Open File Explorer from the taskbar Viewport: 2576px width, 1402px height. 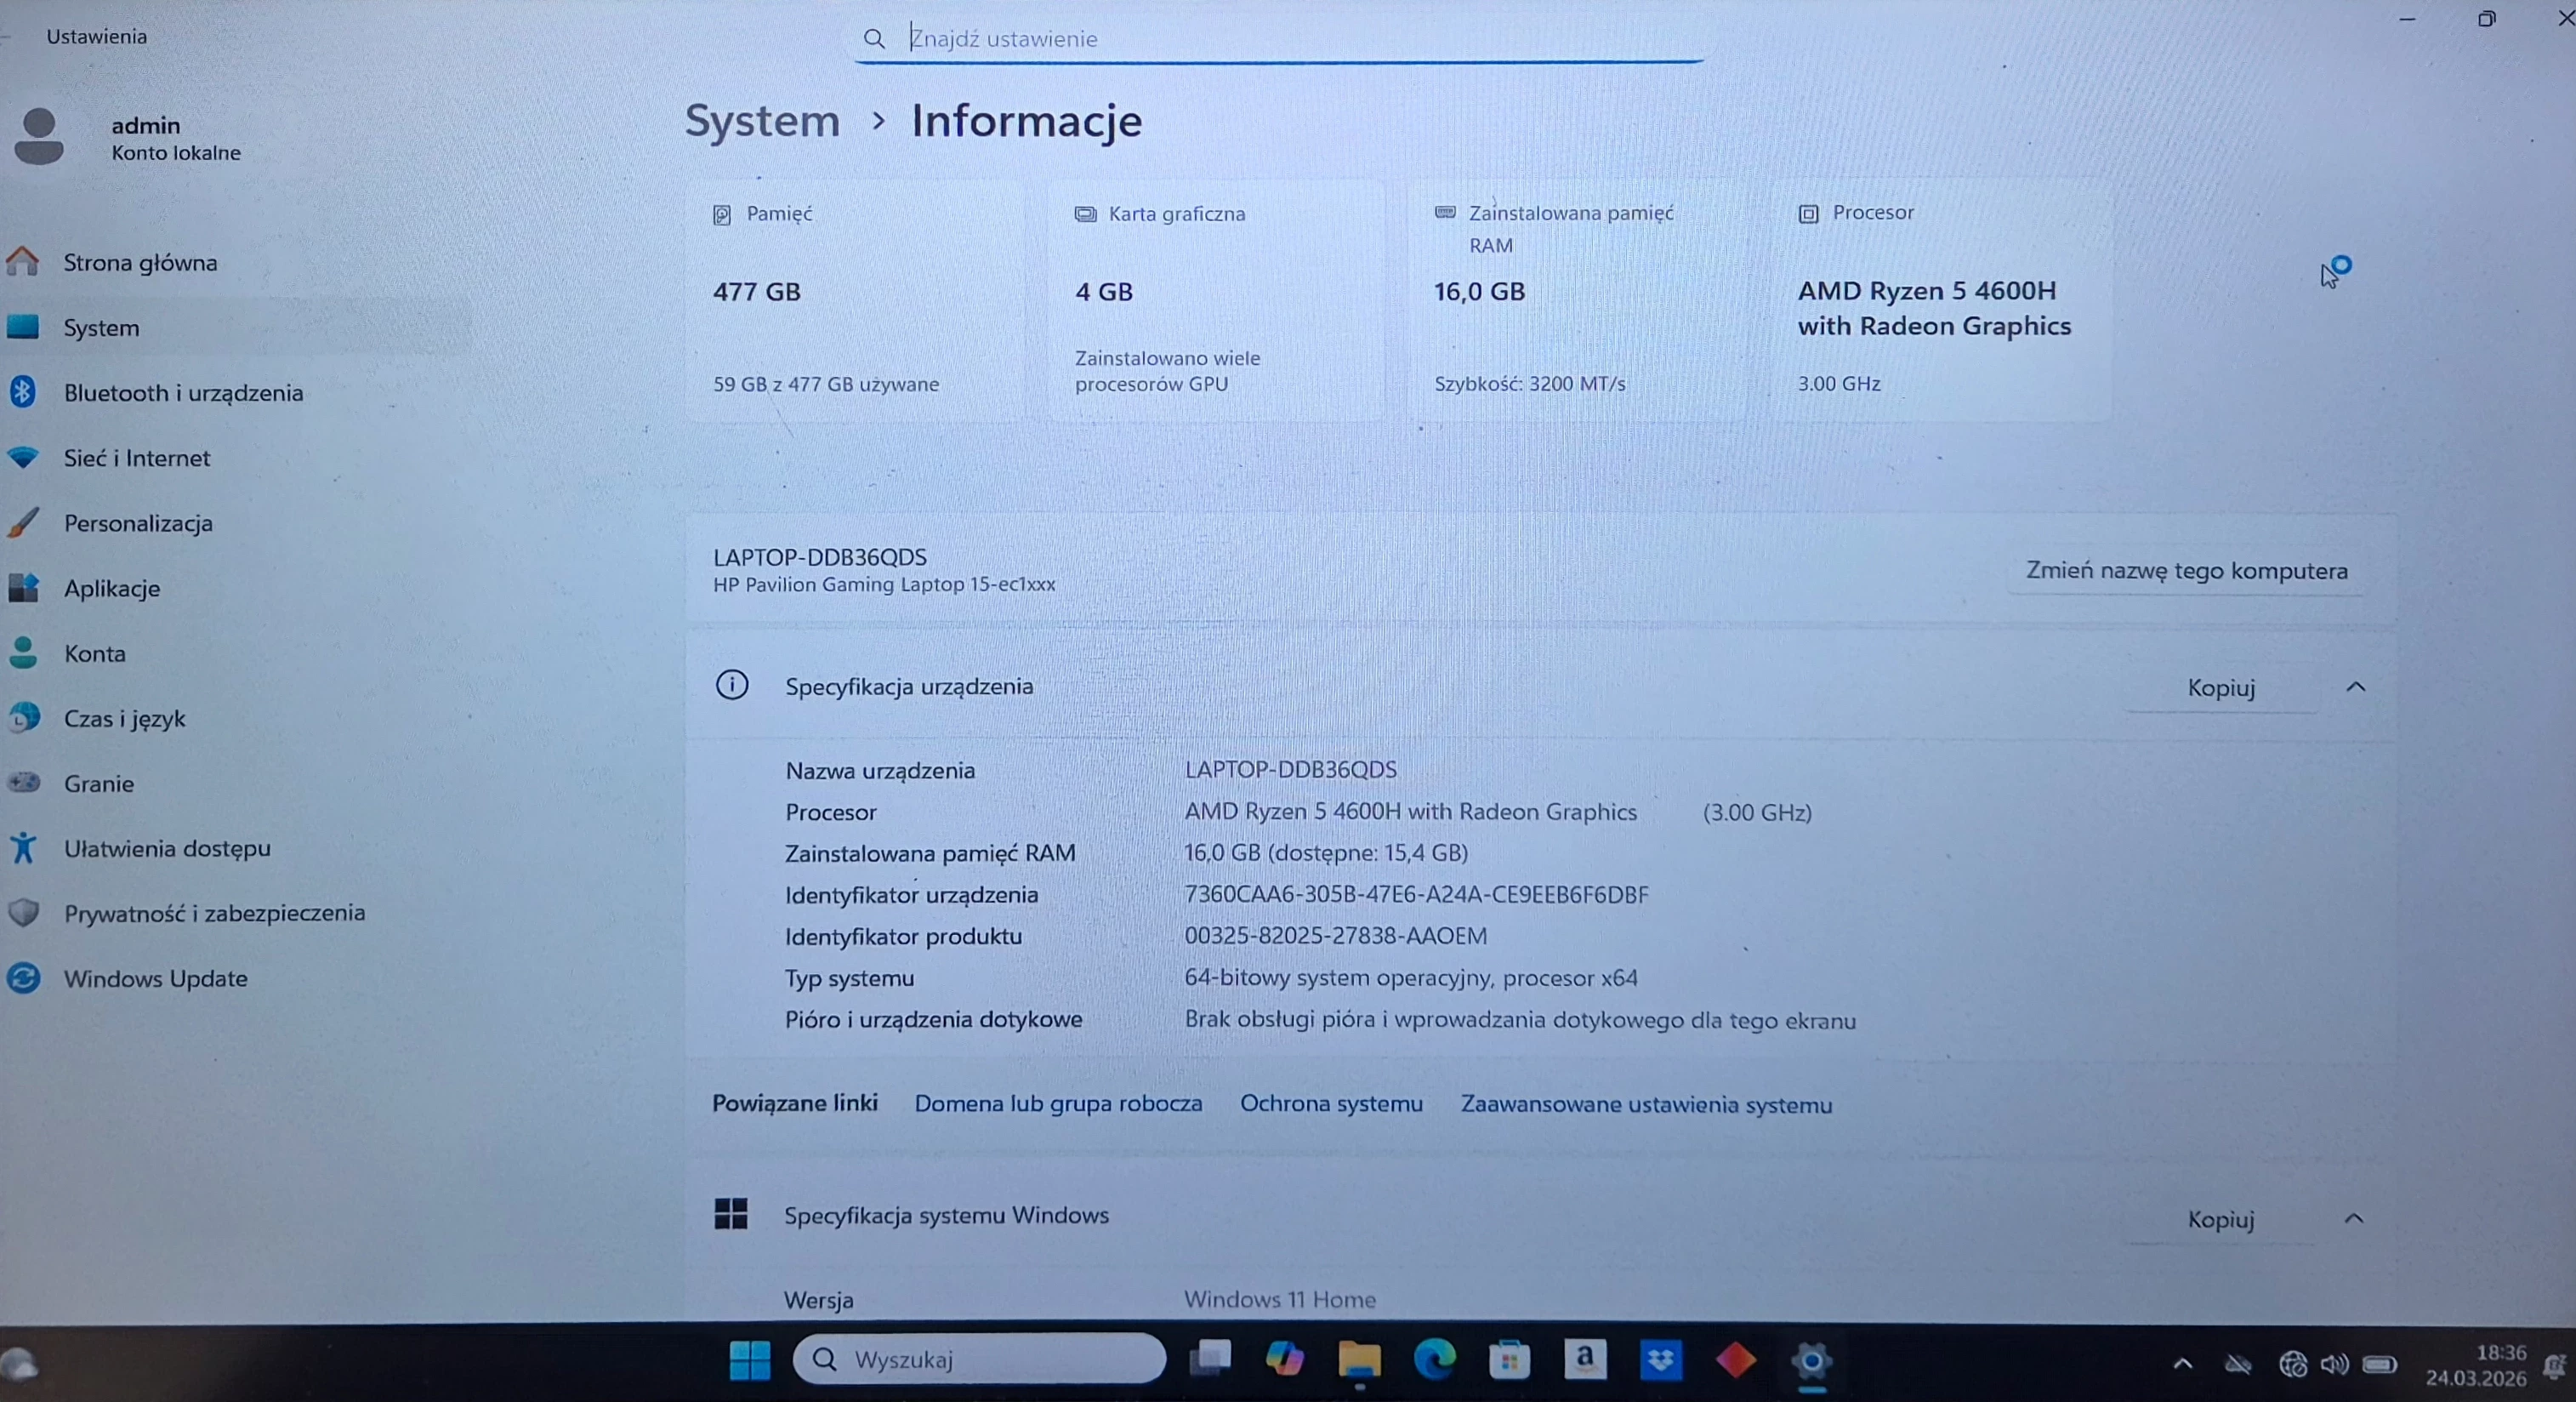point(1359,1360)
